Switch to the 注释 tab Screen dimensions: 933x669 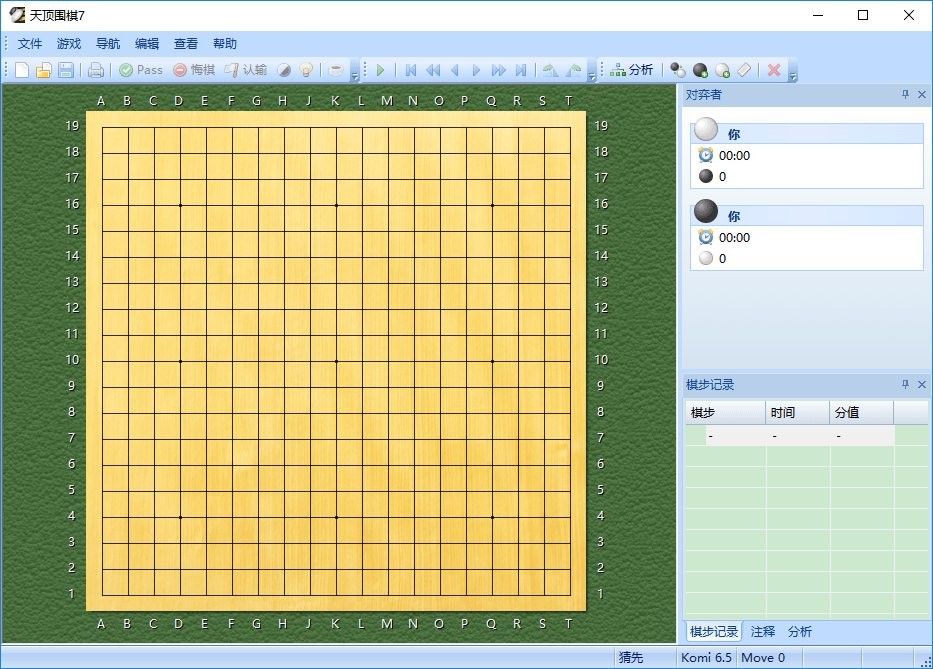pos(762,631)
